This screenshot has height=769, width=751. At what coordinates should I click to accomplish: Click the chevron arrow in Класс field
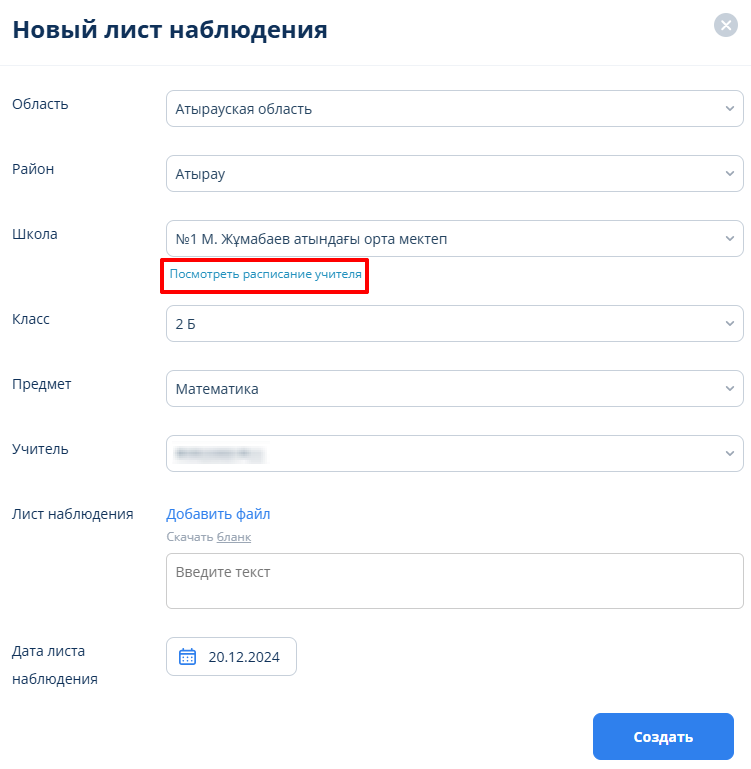point(729,324)
